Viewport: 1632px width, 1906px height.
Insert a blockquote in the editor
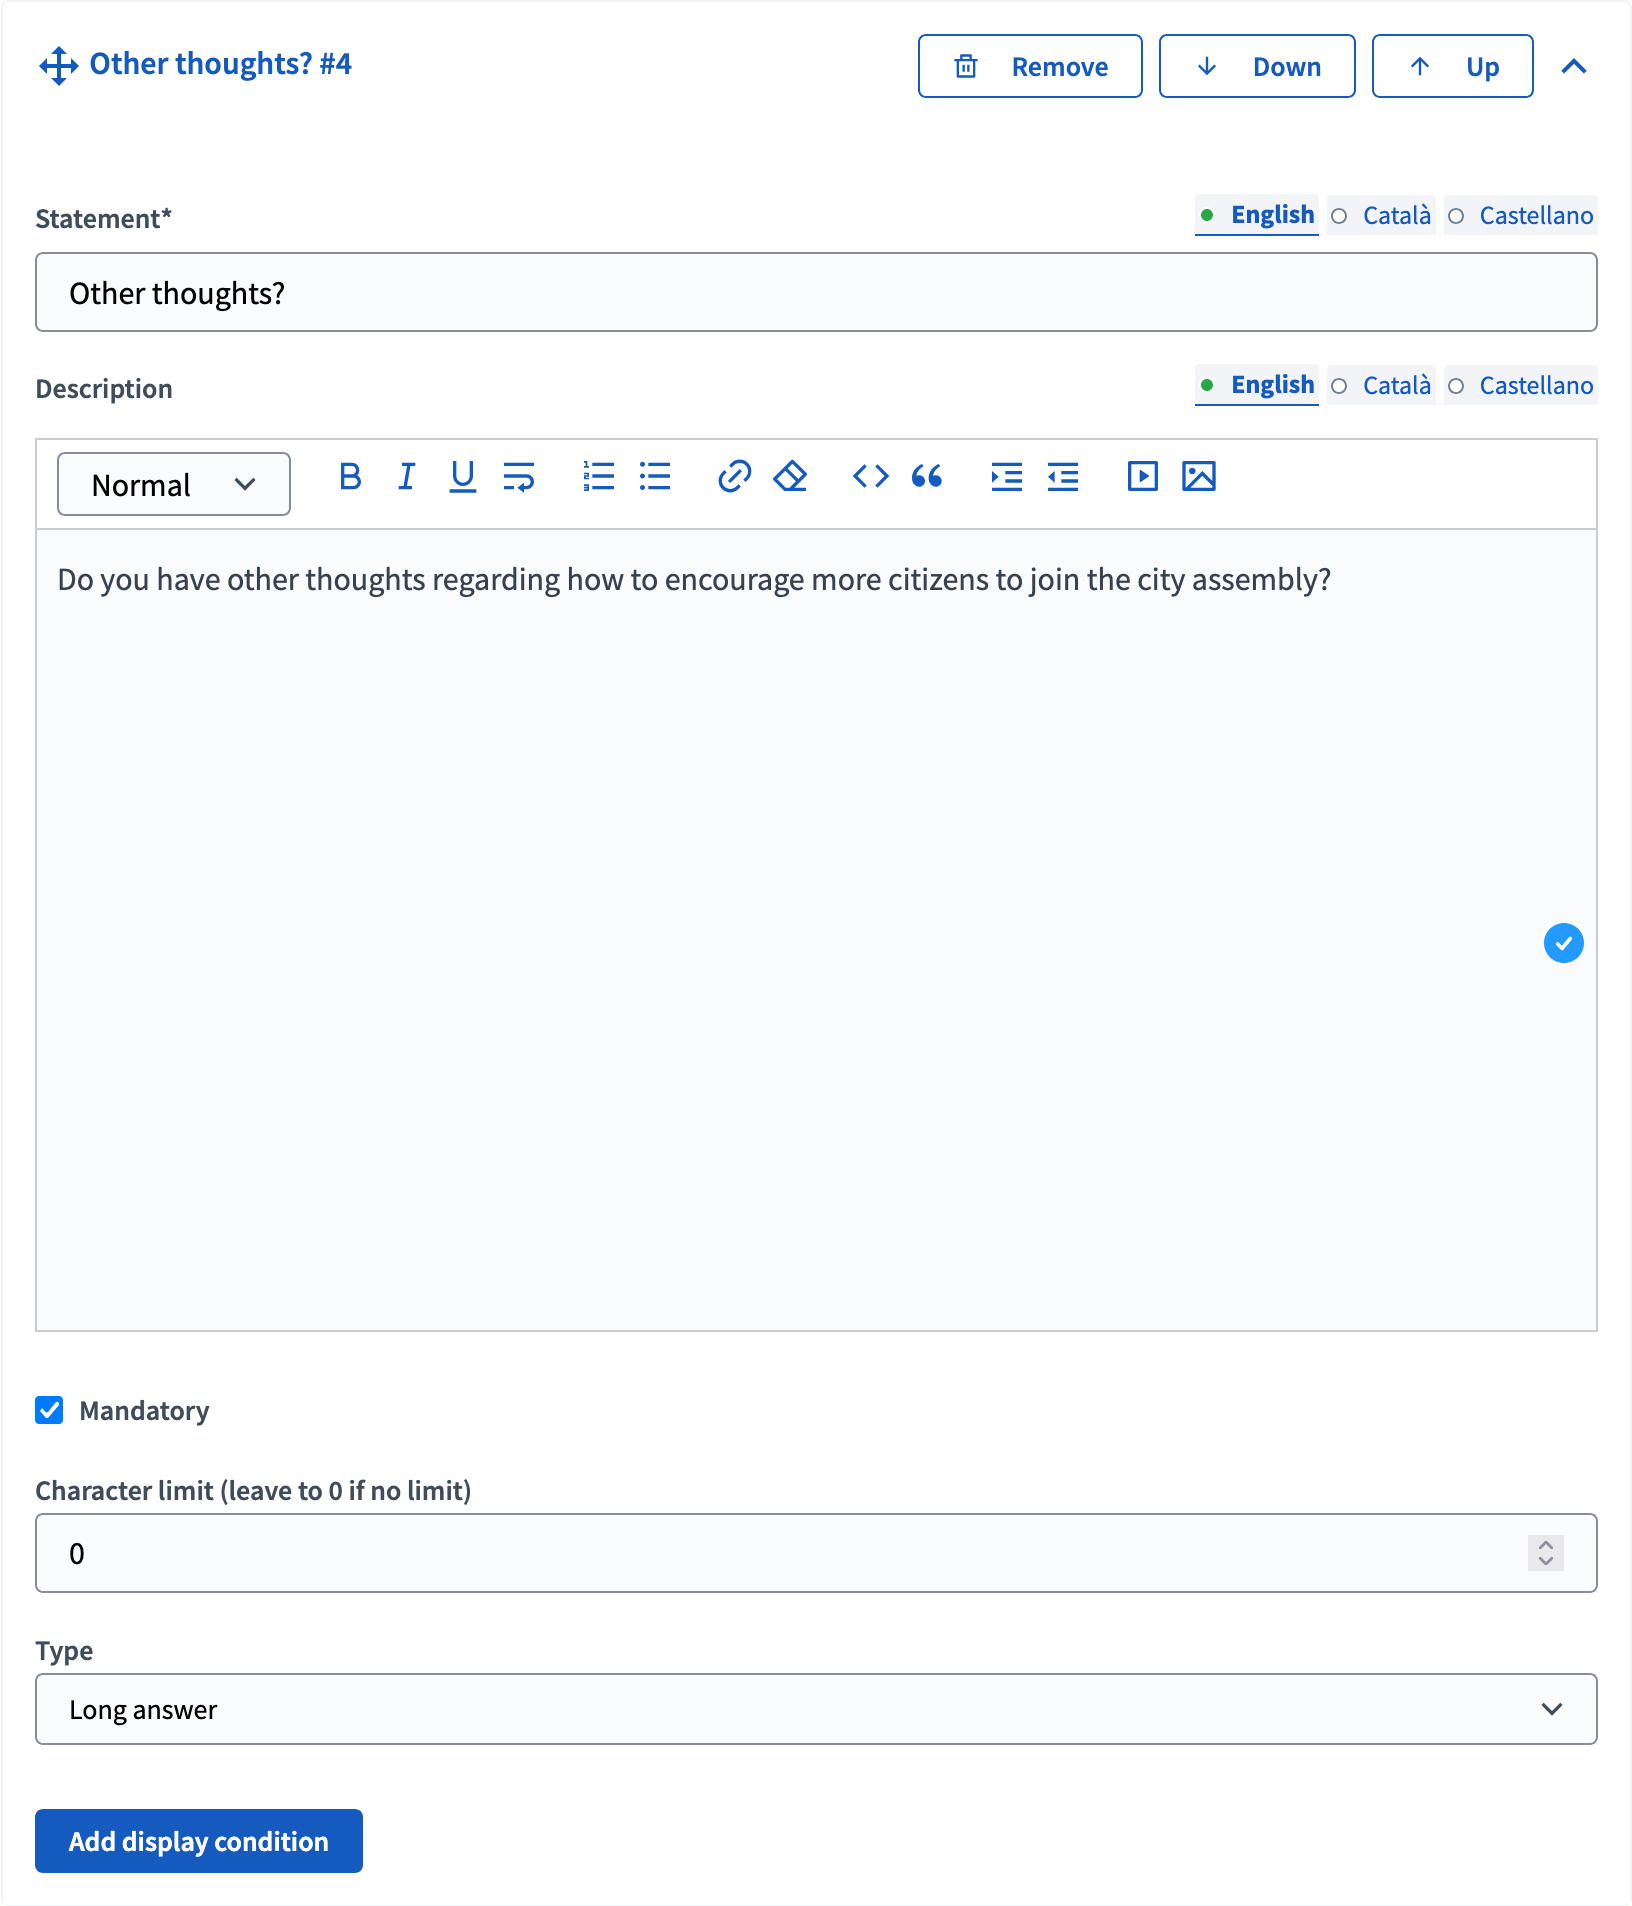(x=926, y=477)
